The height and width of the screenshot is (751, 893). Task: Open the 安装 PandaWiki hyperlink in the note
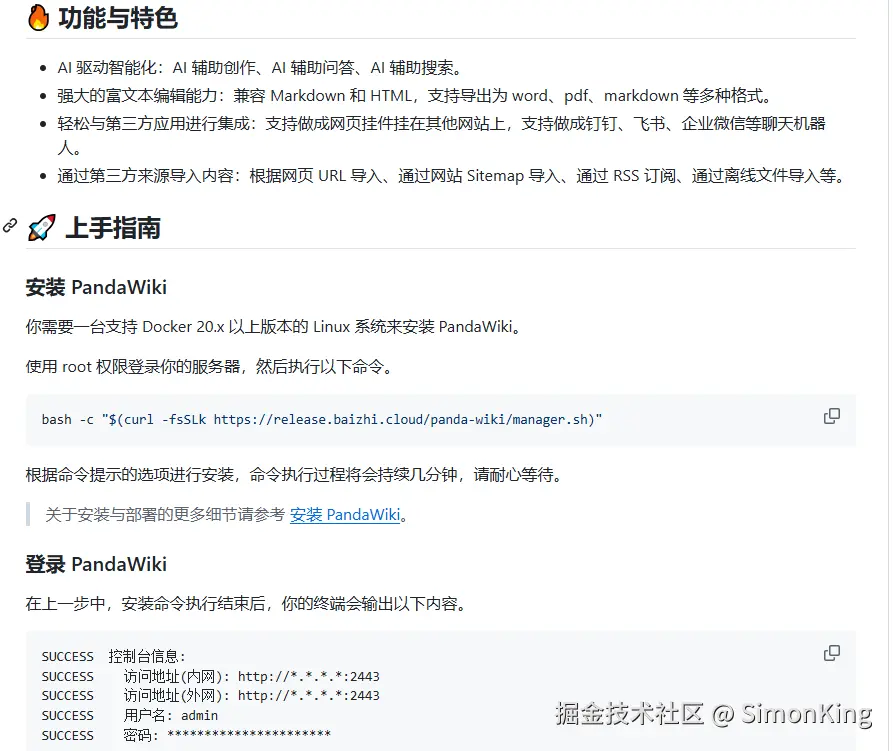[345, 515]
